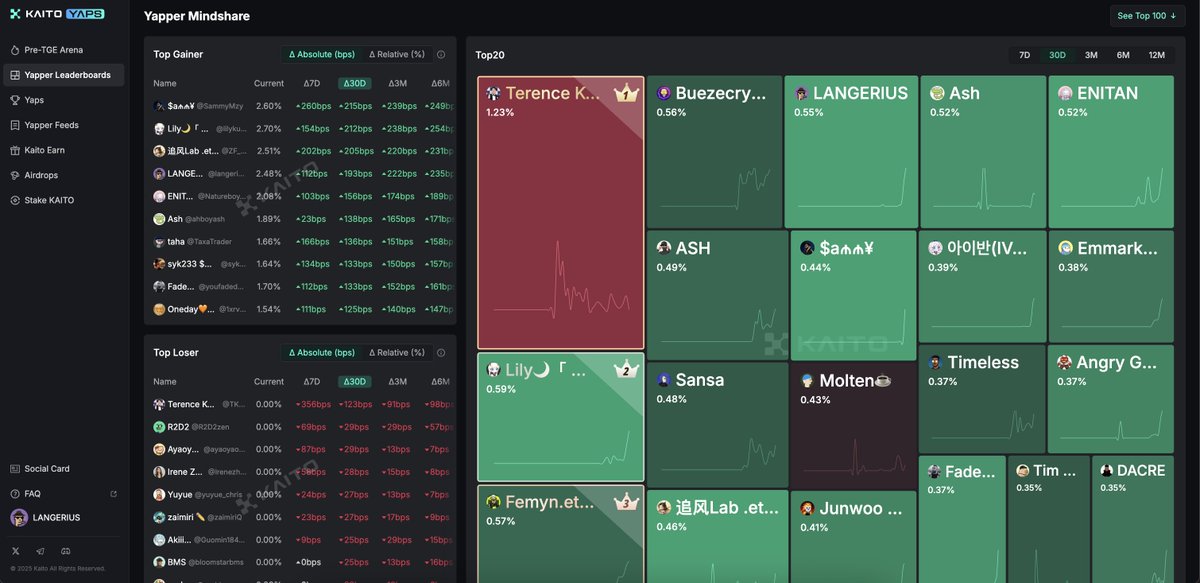Click $aሑሑ¥ avatar in Top Gainer

(x=159, y=106)
